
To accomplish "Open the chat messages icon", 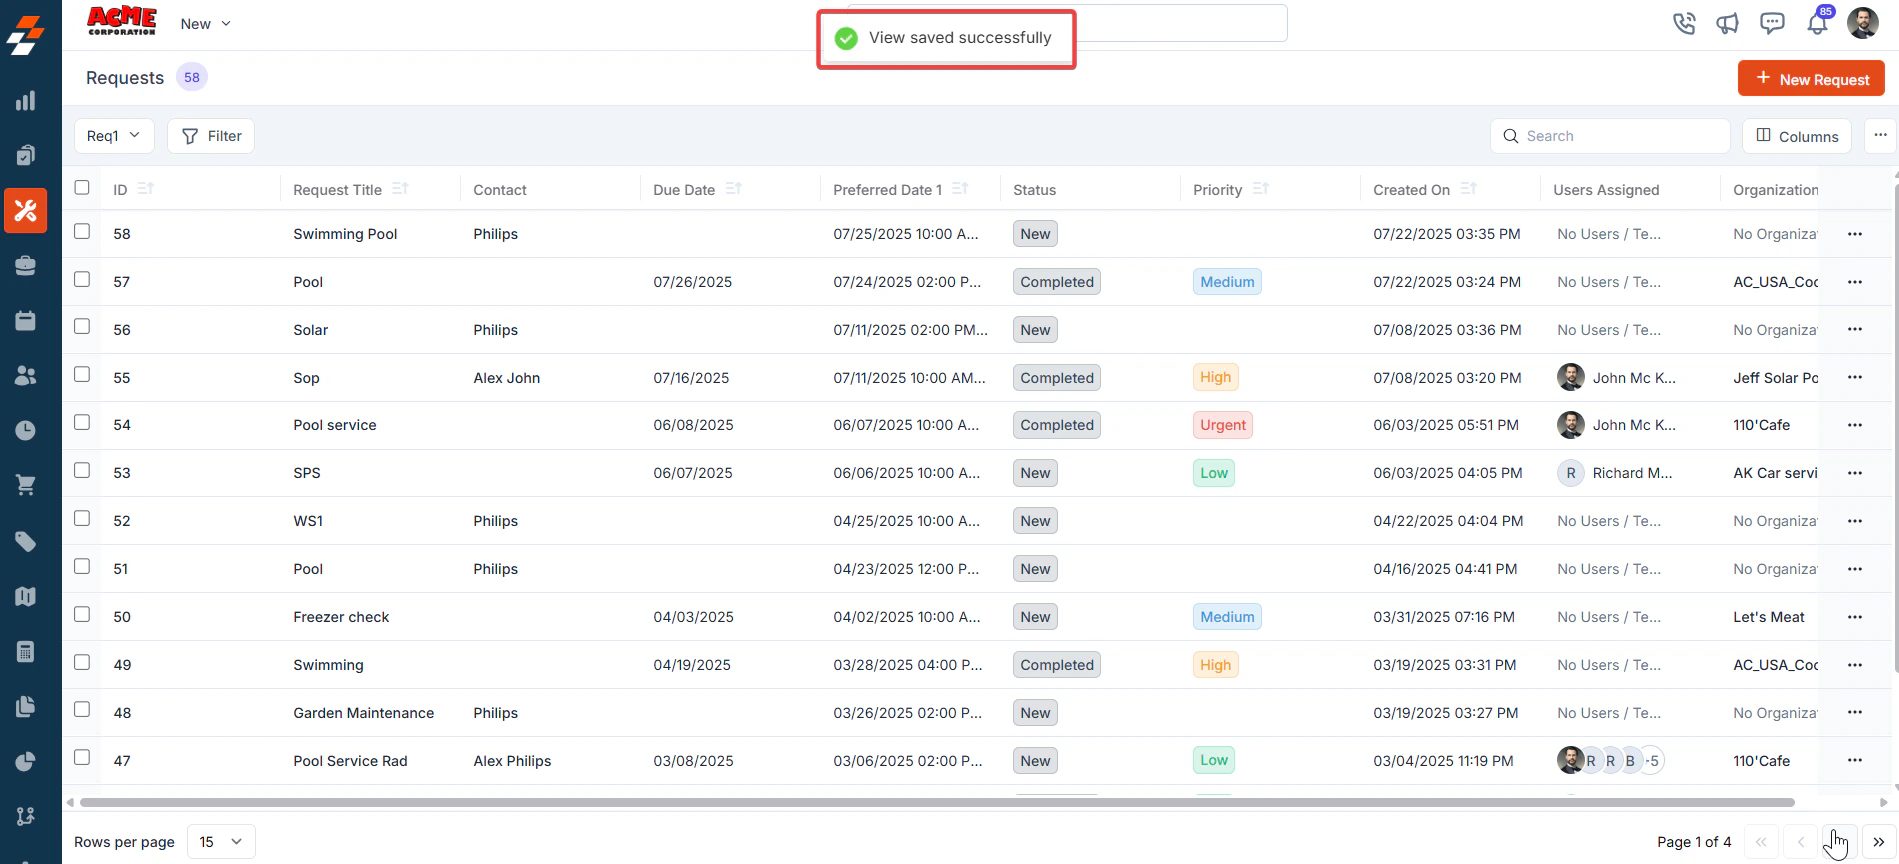I will tap(1772, 23).
